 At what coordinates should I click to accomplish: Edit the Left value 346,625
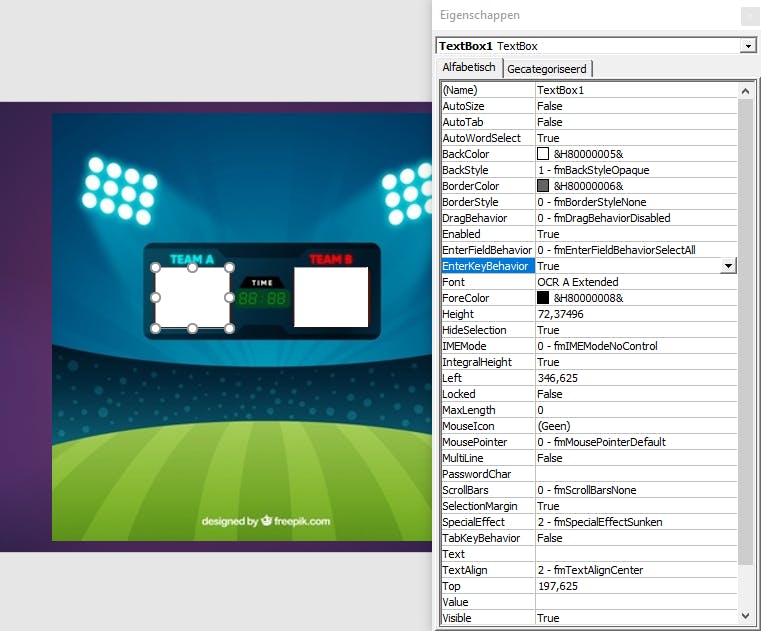(636, 379)
